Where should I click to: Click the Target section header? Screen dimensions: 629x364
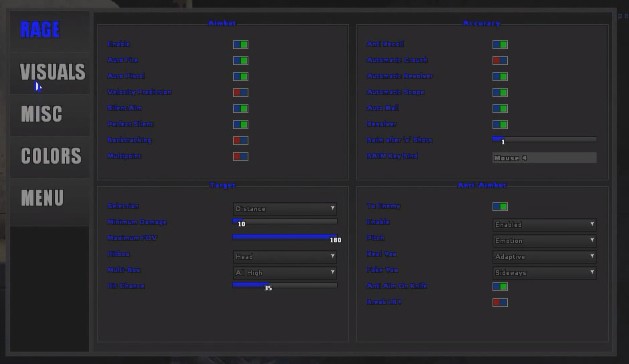click(223, 185)
